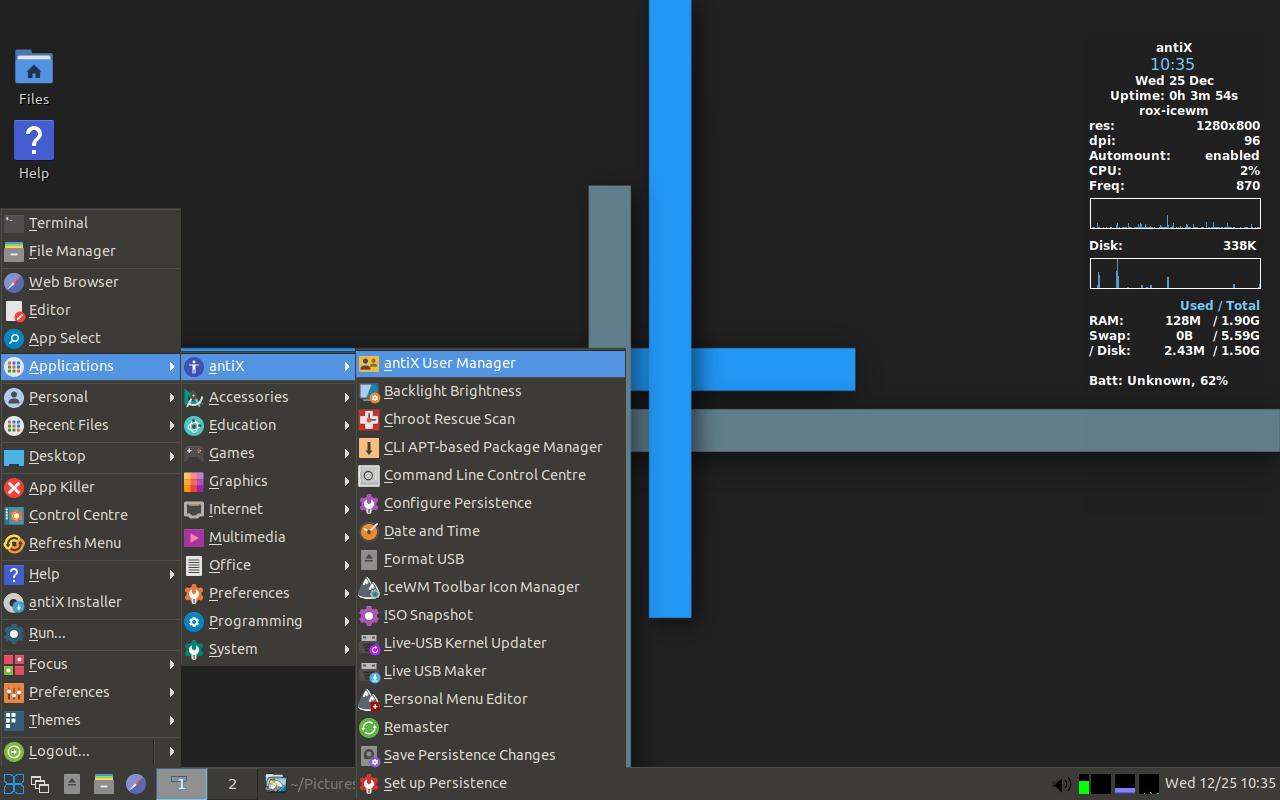Select the Multimedia category
The image size is (1280, 800).
268,537
